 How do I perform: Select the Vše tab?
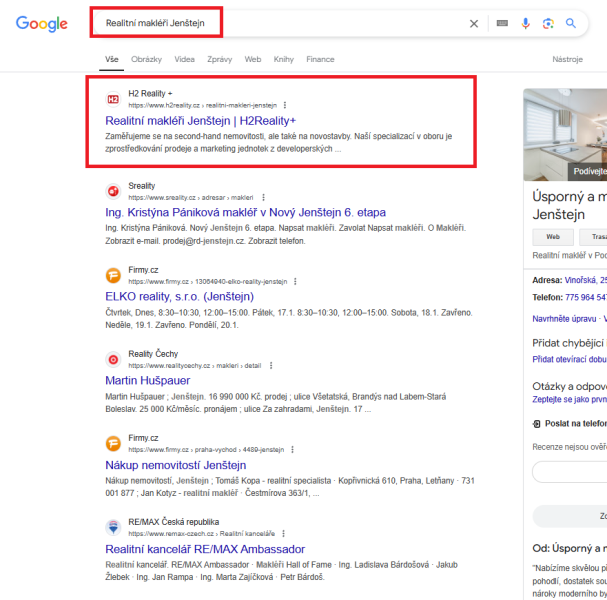click(111, 59)
